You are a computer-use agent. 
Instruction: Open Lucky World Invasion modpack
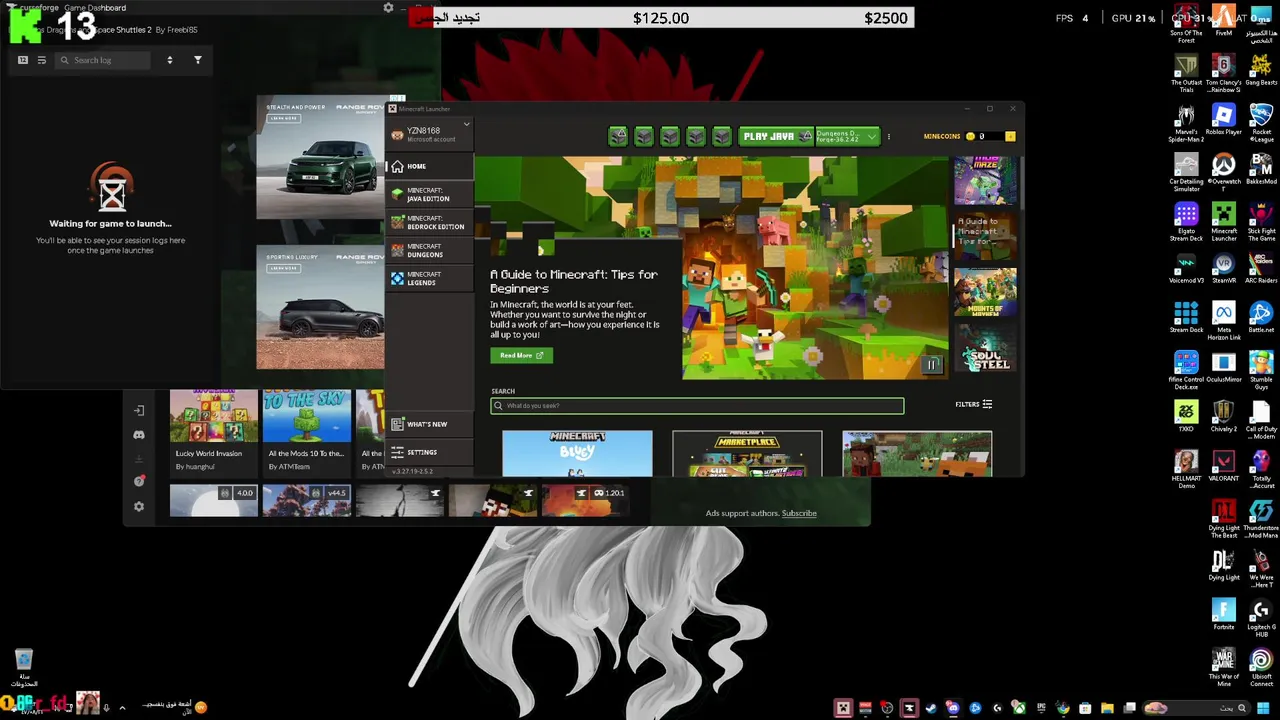click(x=213, y=430)
